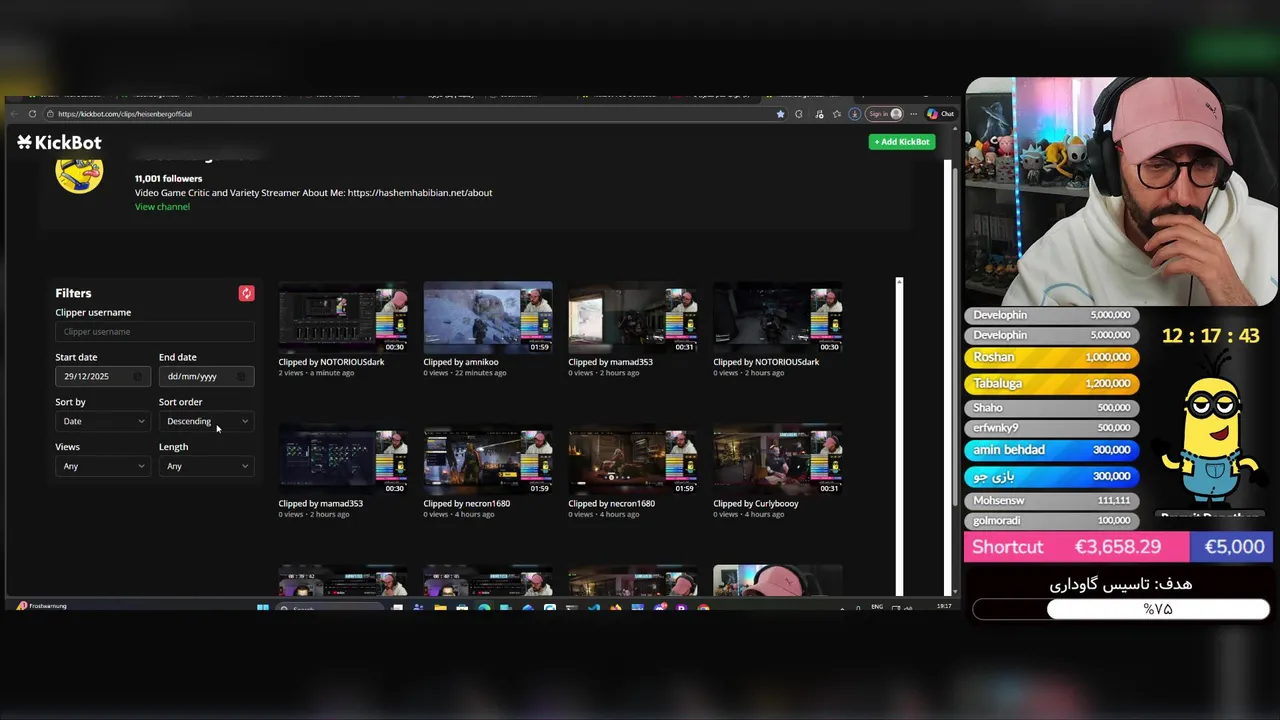Click the End date dd/mm/yyyy field
The image size is (1280, 720).
click(x=206, y=376)
